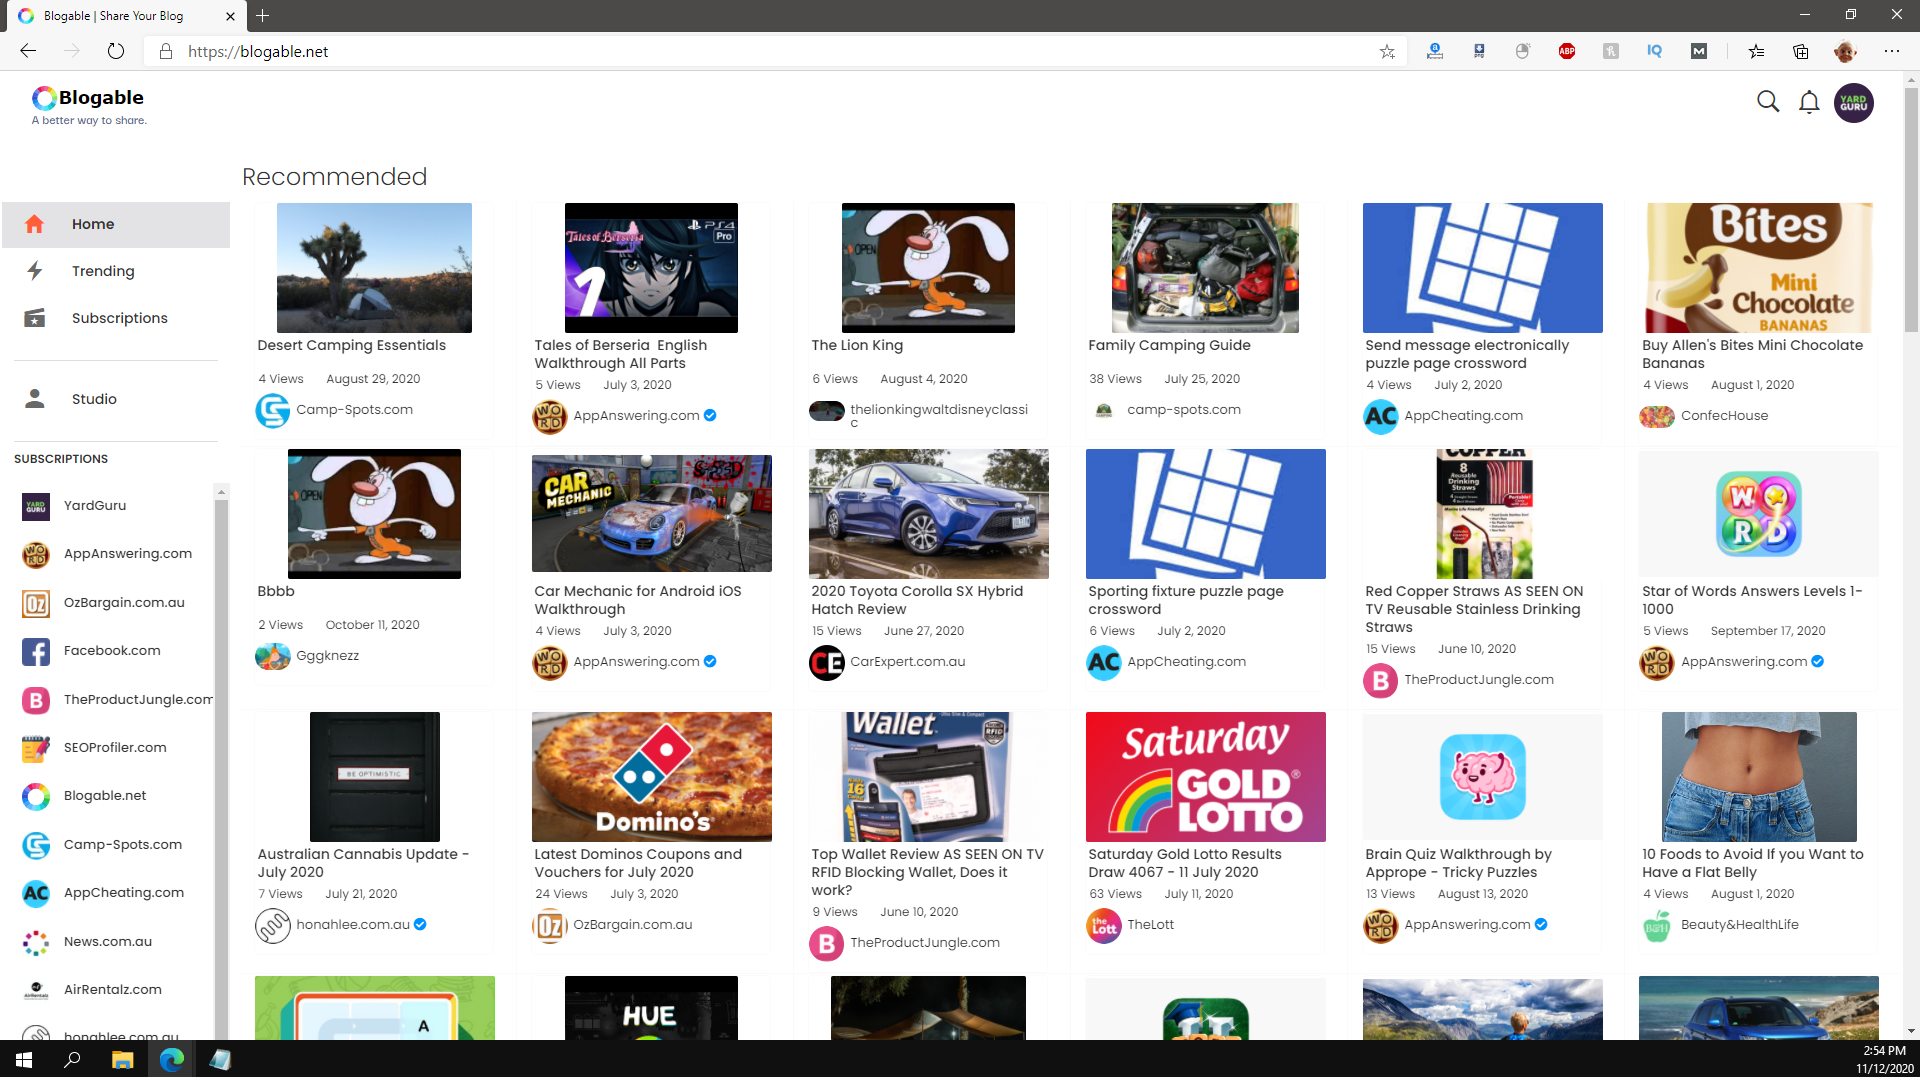Open Windows Start menu
Screen dimensions: 1921x1077
(x=24, y=1059)
